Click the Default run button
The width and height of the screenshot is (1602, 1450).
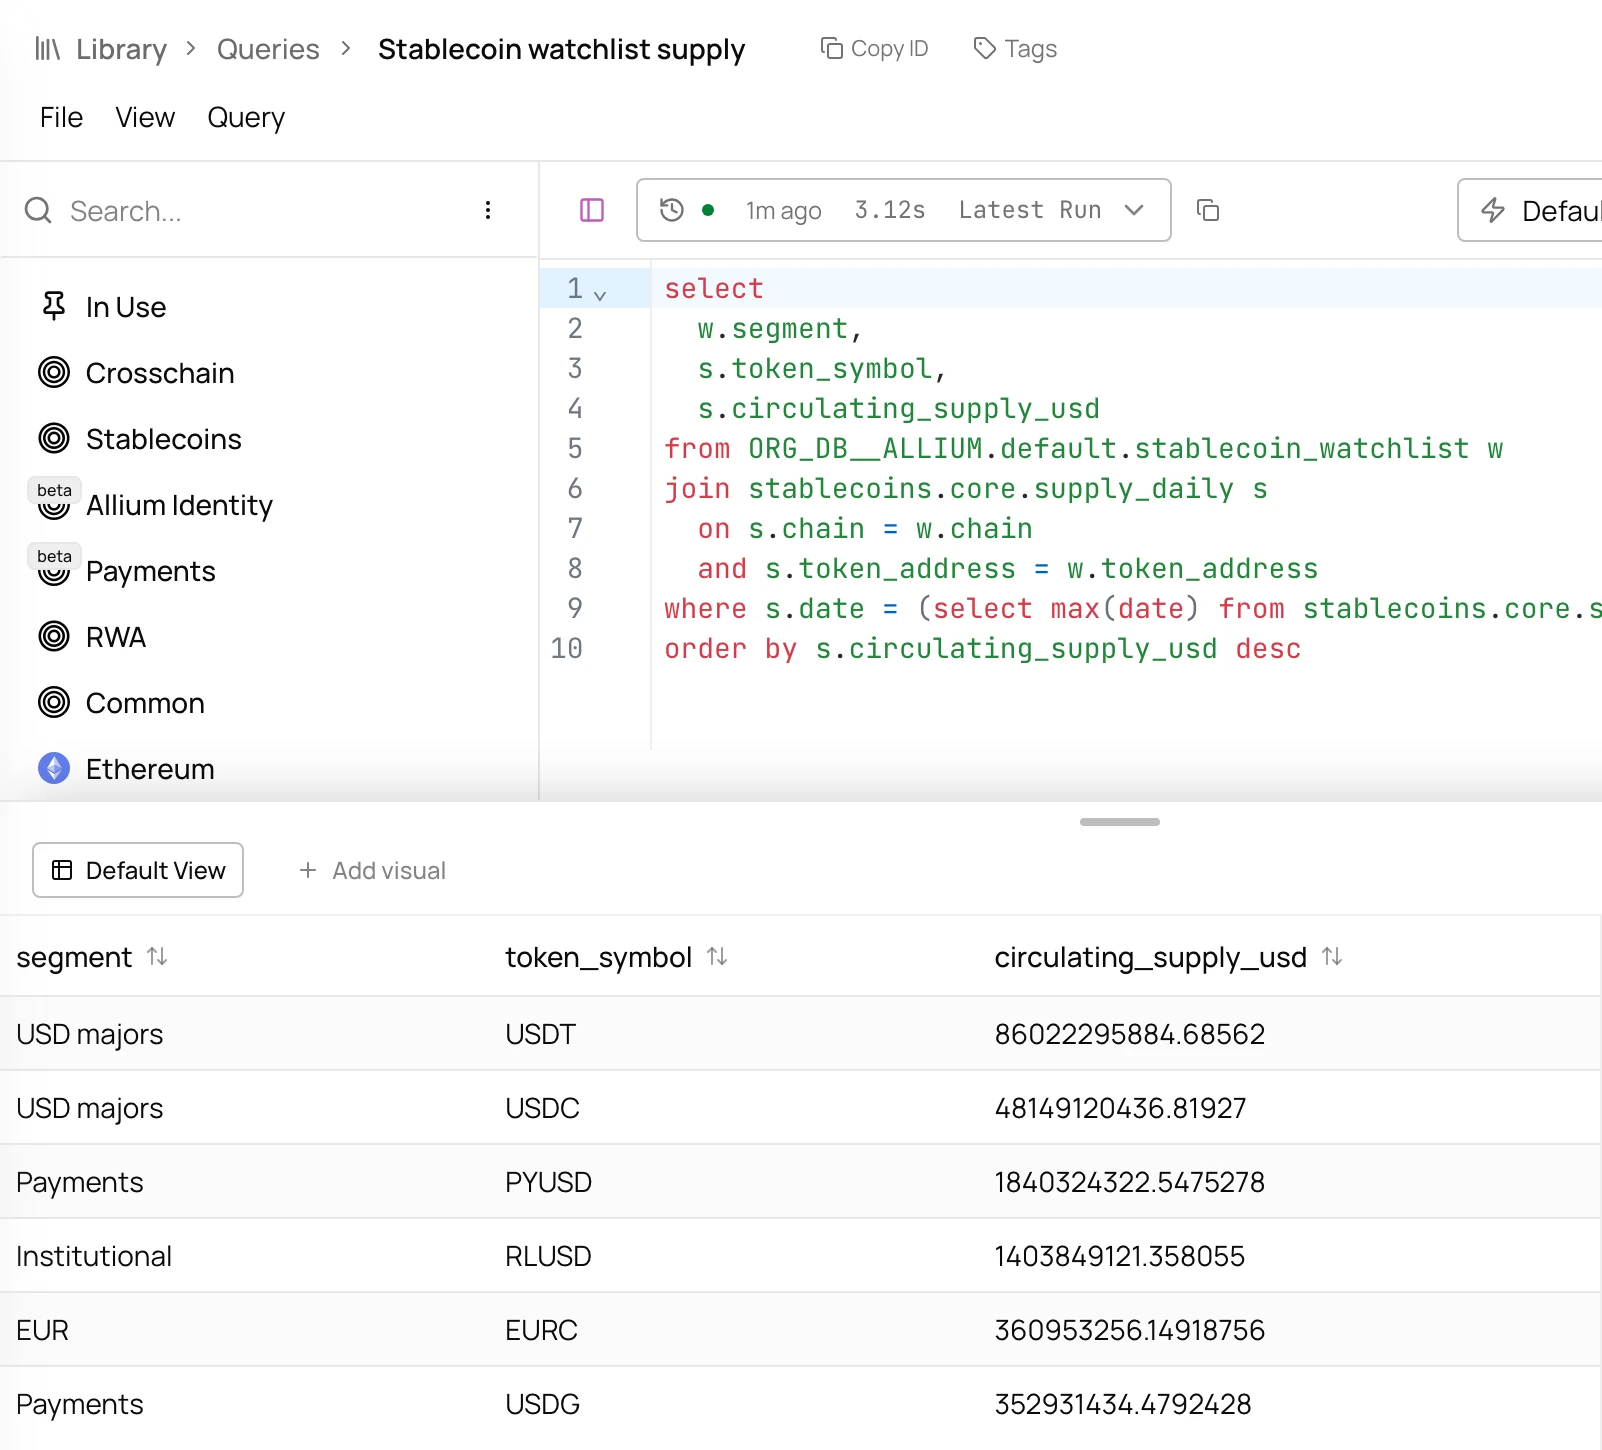click(1531, 210)
